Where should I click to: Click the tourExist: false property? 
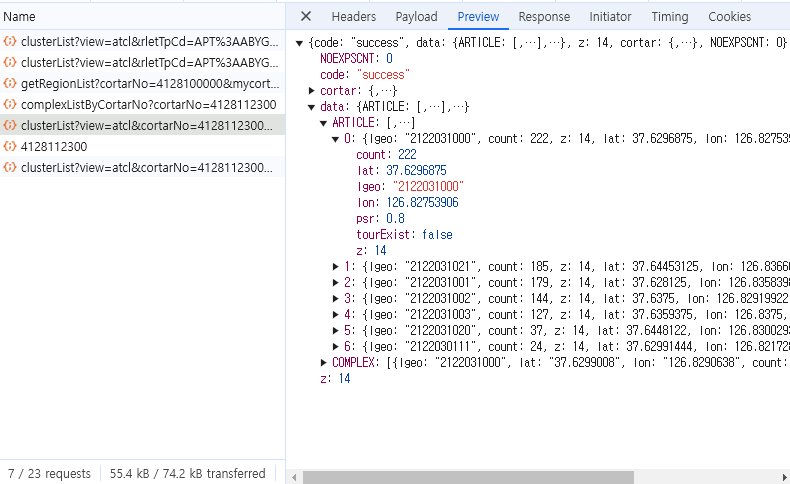click(405, 235)
